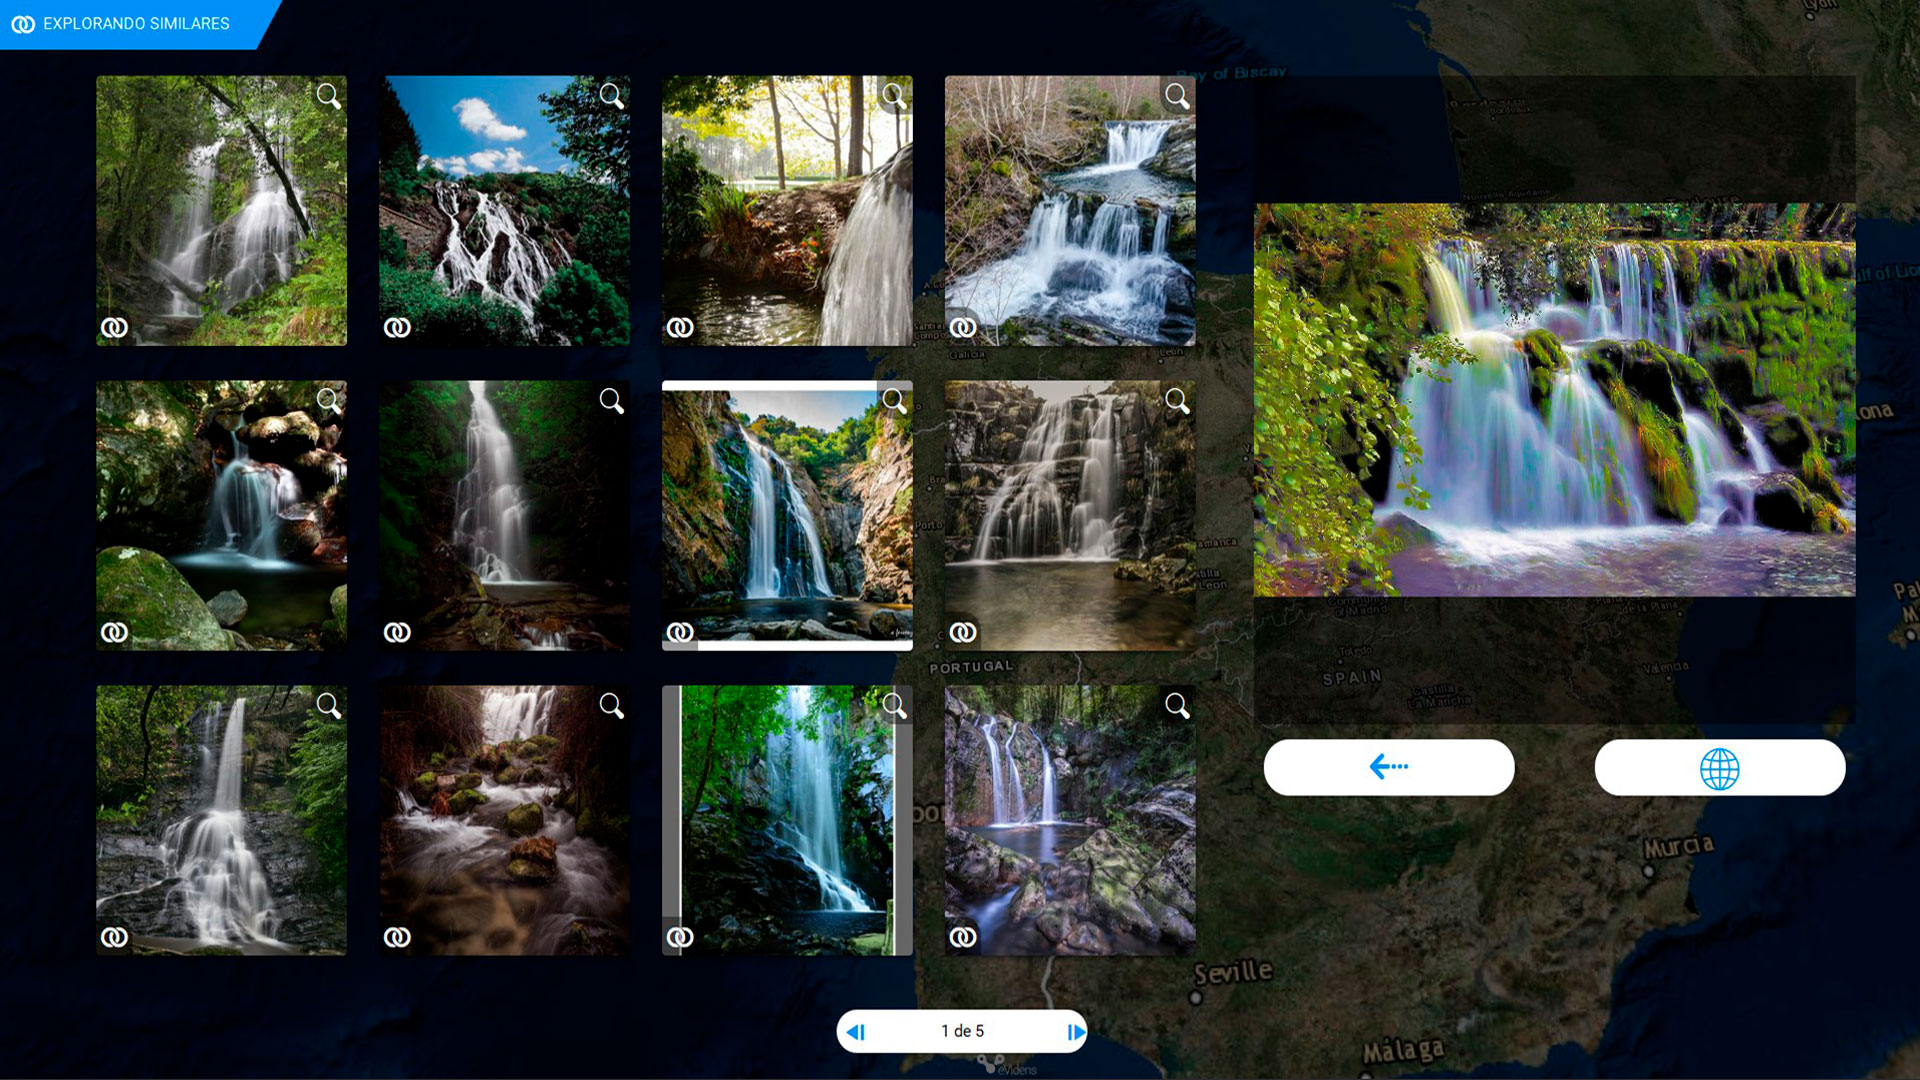The image size is (1920, 1080).
Task: Explore similar of the sunlit trees waterfall thumbnail
Action: (680, 327)
